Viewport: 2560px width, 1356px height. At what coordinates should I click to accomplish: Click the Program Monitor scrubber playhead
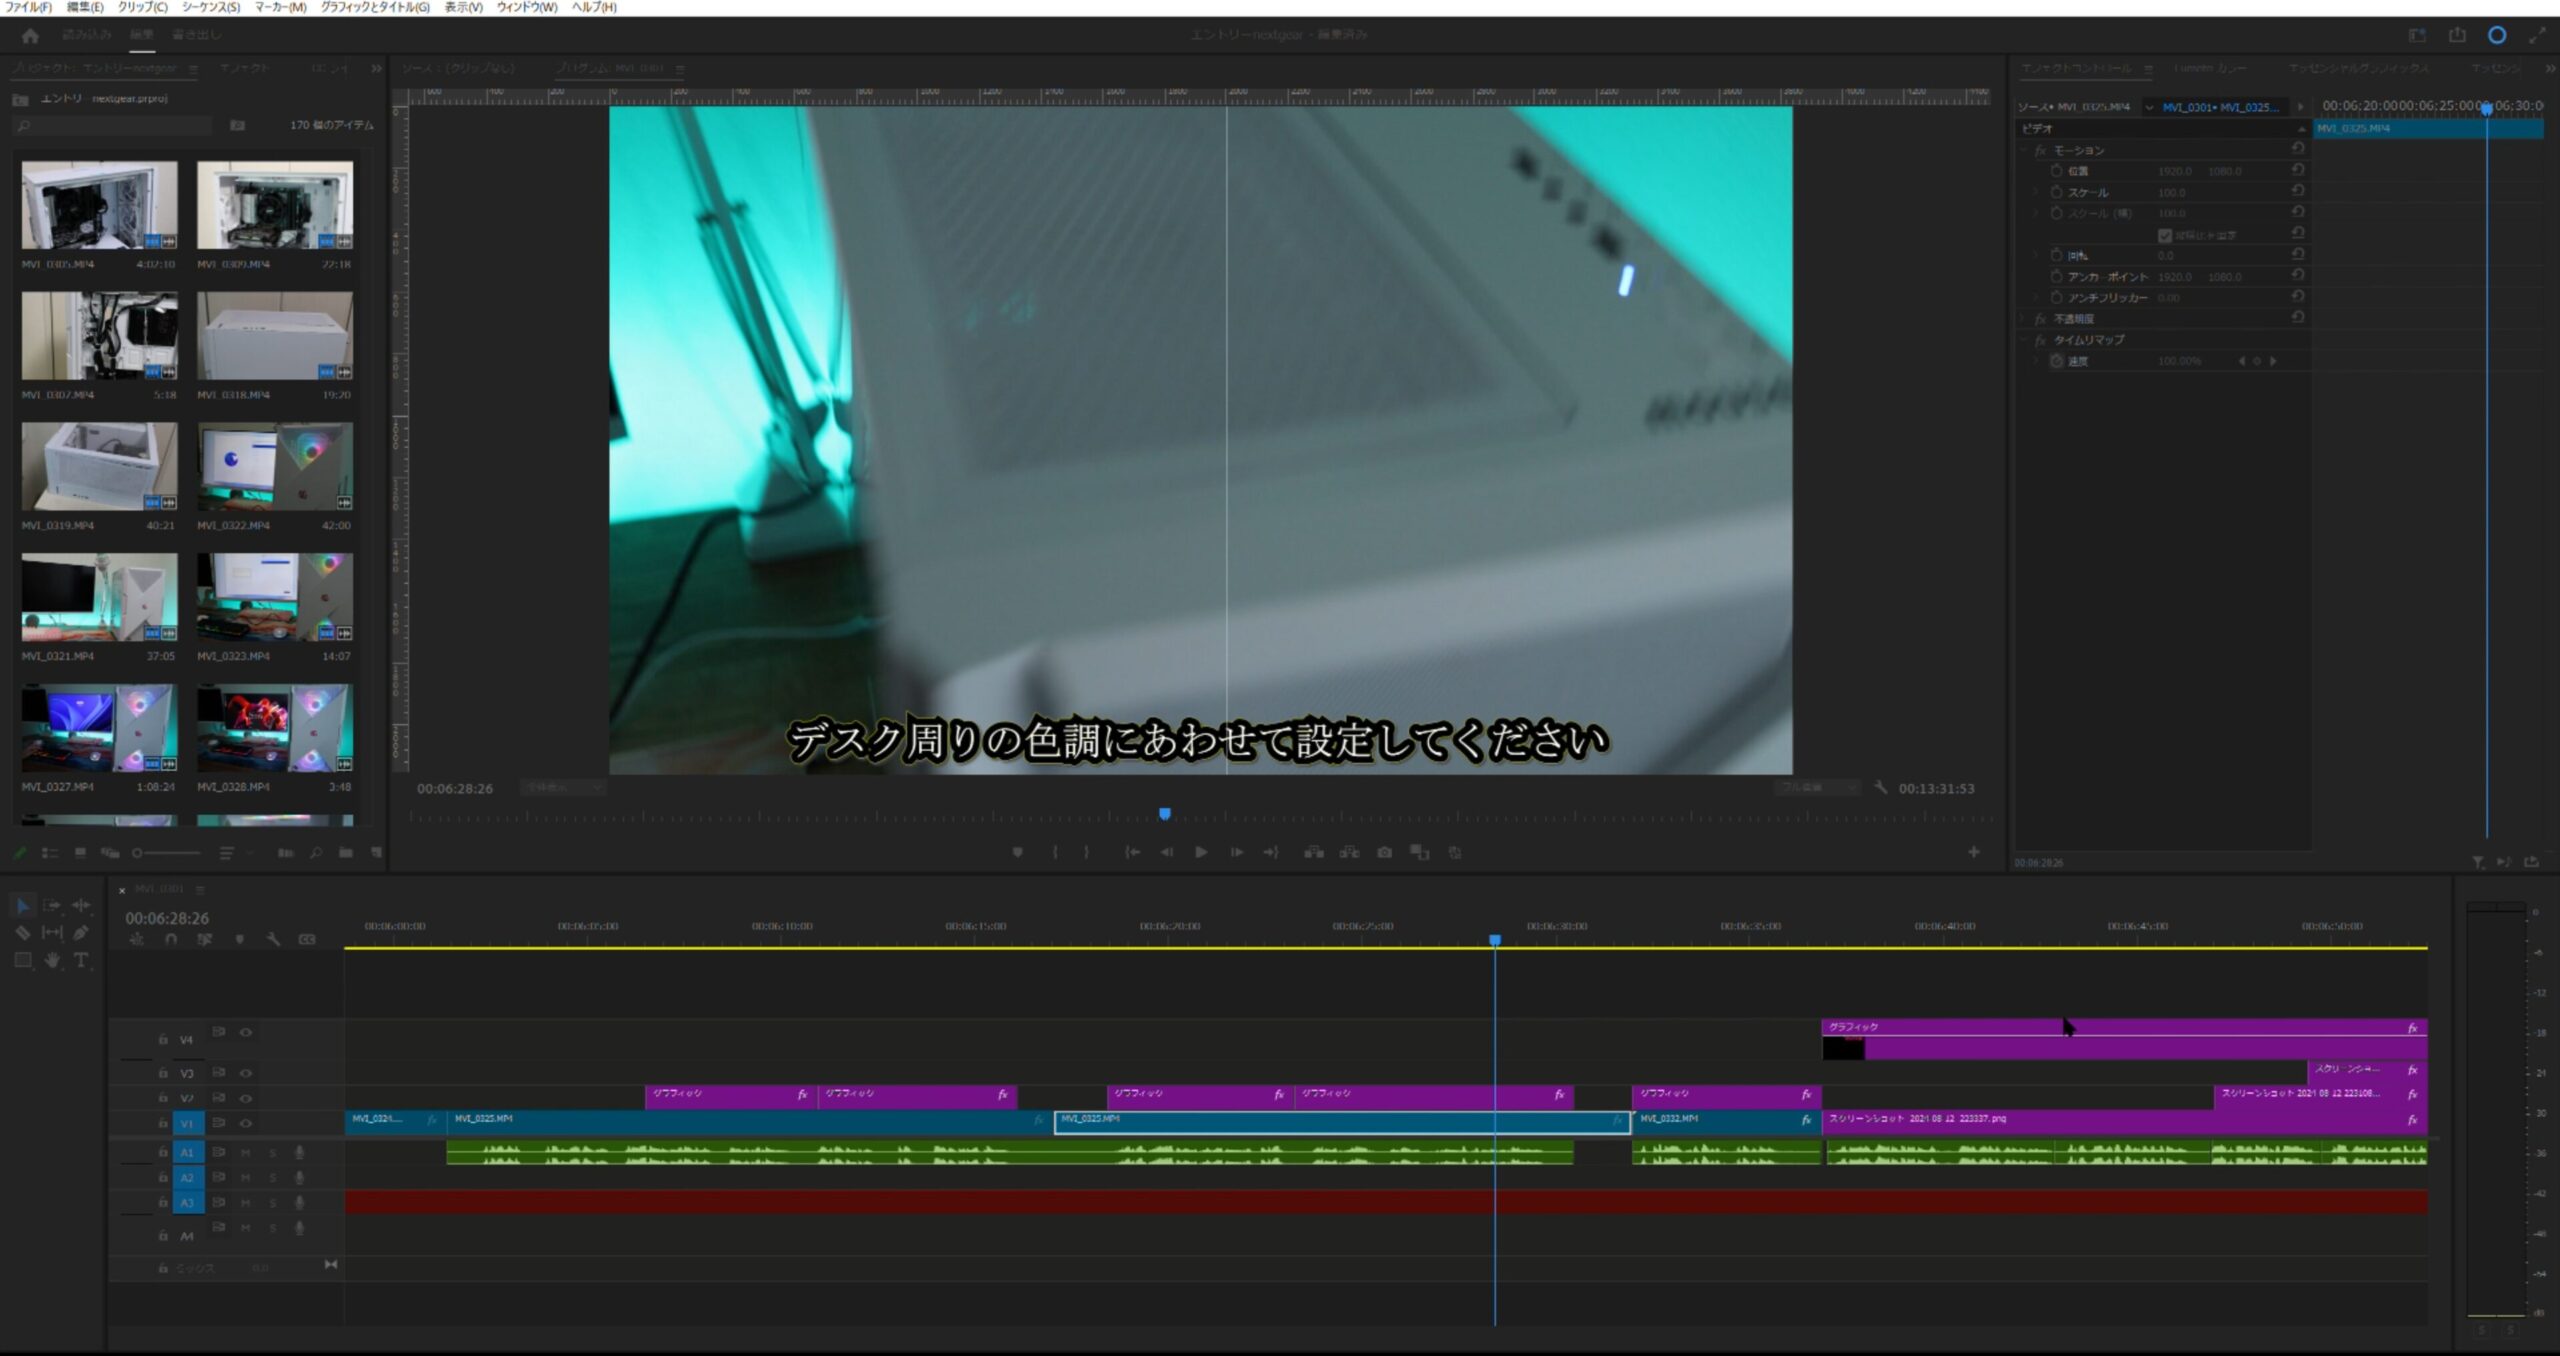pyautogui.click(x=1164, y=813)
